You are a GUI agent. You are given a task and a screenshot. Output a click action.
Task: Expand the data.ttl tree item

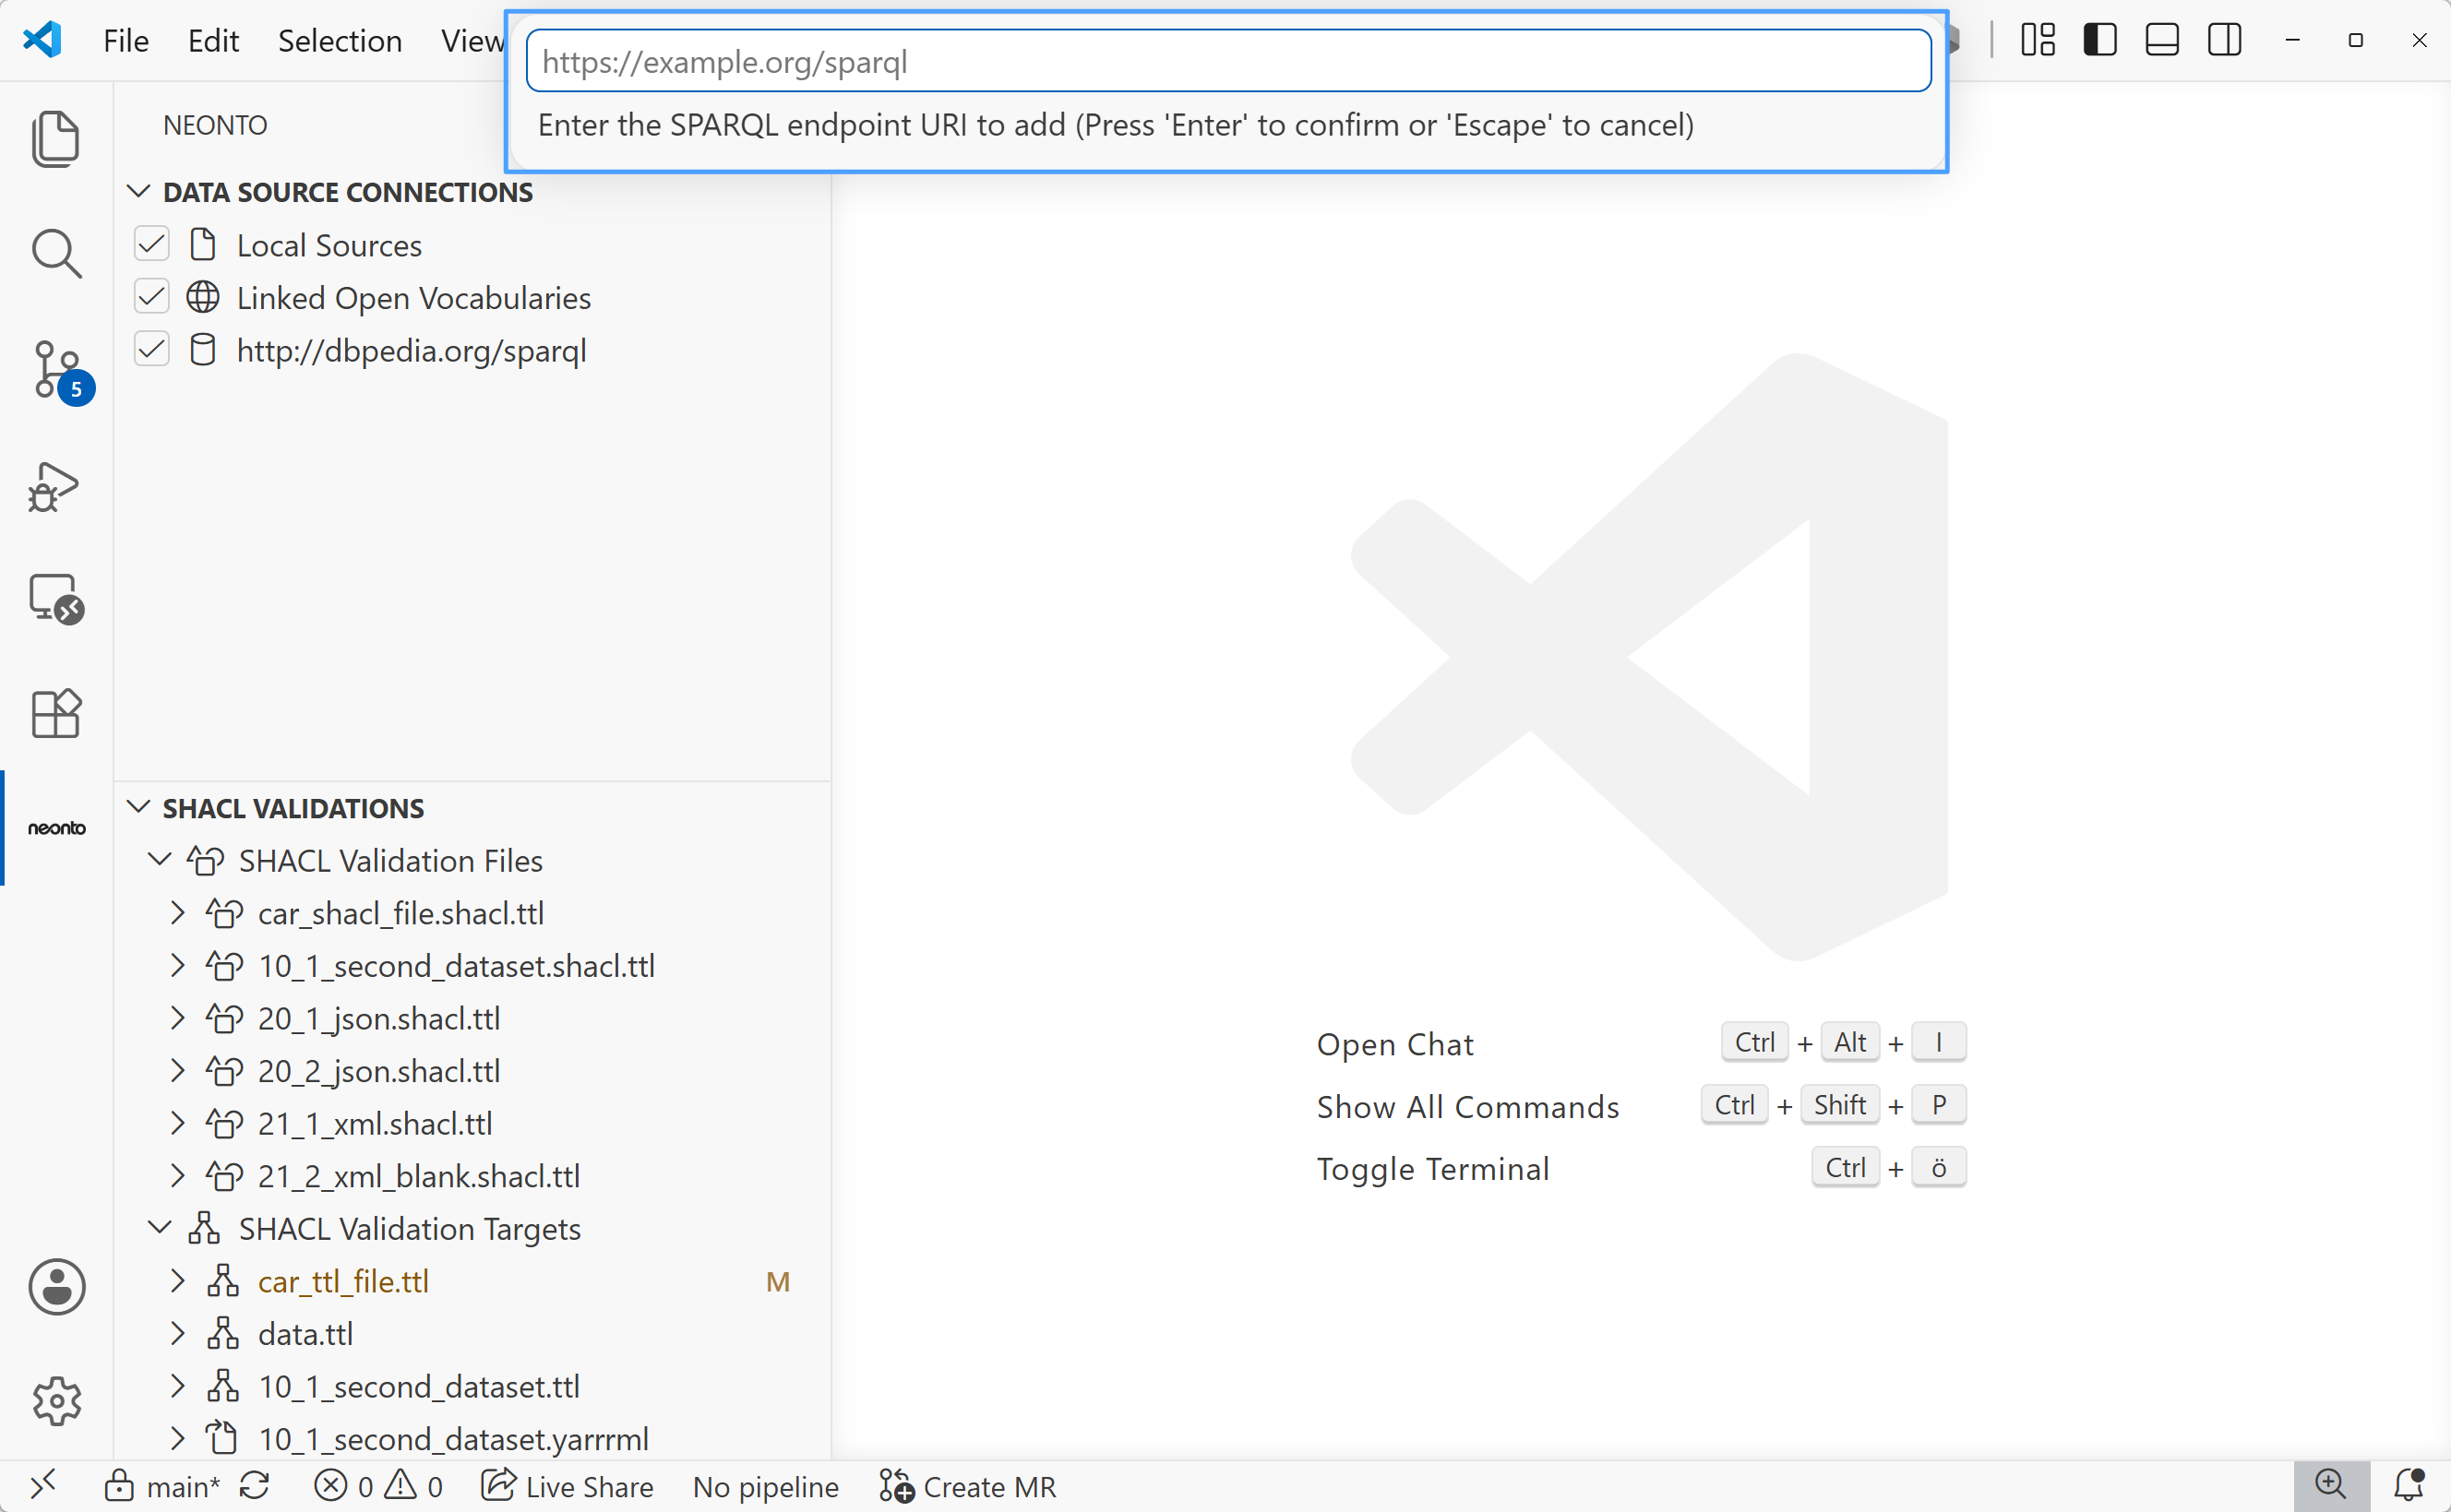point(178,1334)
